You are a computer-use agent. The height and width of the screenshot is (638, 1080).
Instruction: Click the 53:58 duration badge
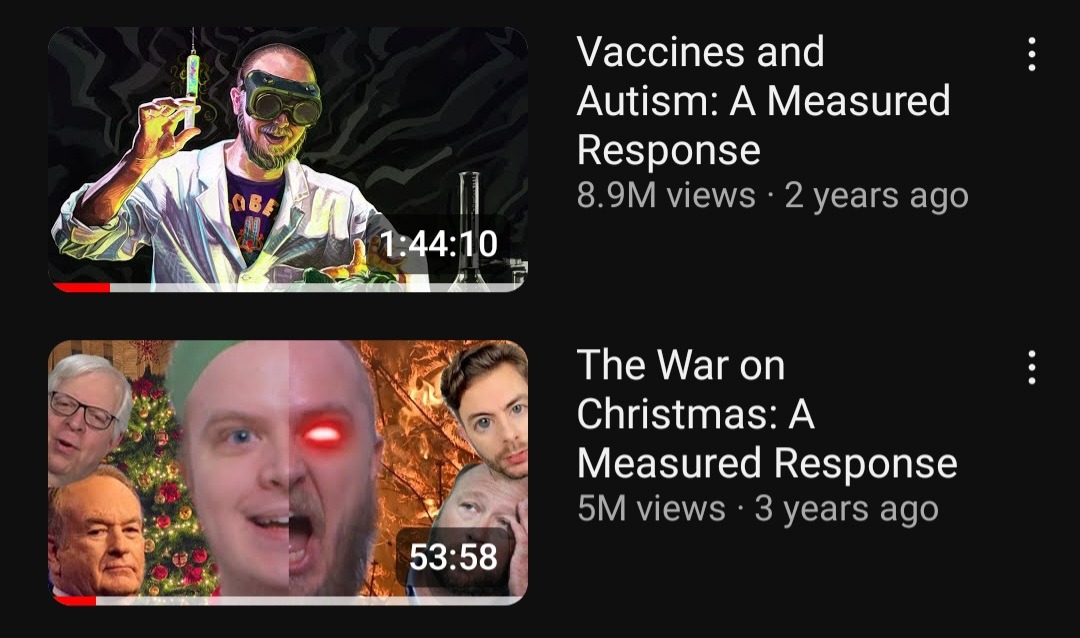pyautogui.click(x=453, y=557)
